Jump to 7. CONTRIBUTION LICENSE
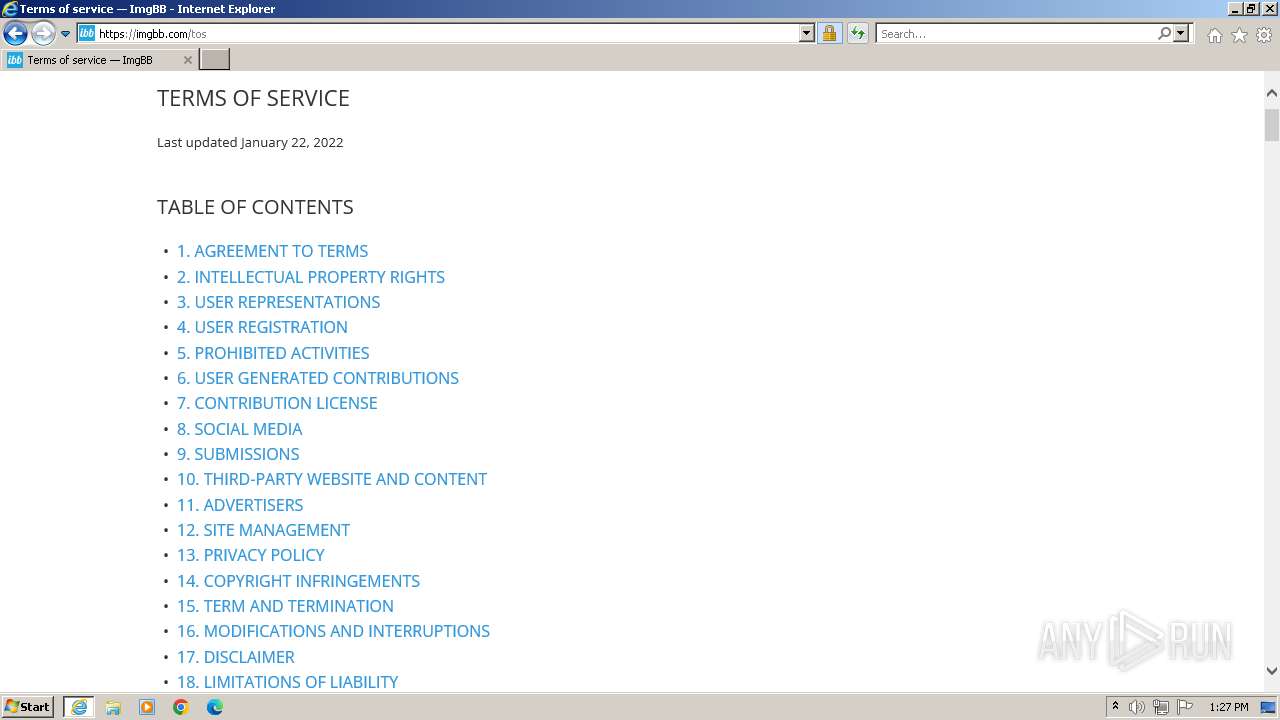 coord(277,403)
